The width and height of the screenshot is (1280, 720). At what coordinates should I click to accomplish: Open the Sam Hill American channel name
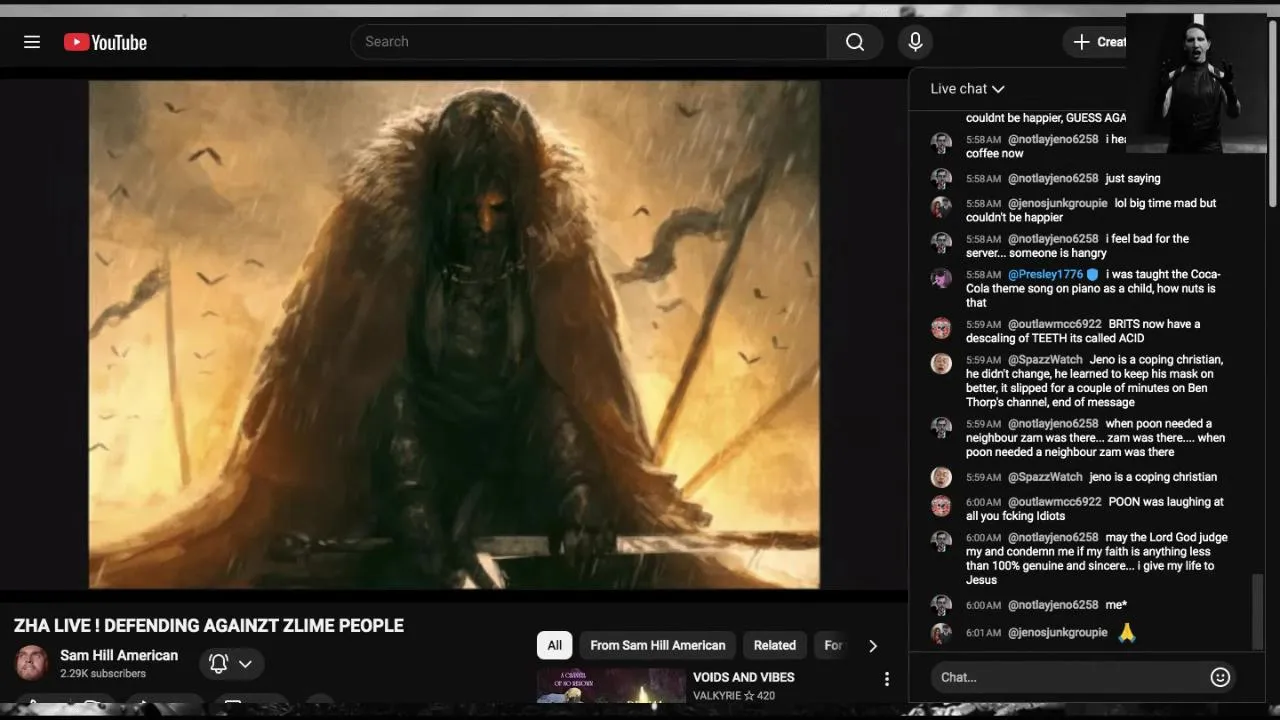(119, 655)
